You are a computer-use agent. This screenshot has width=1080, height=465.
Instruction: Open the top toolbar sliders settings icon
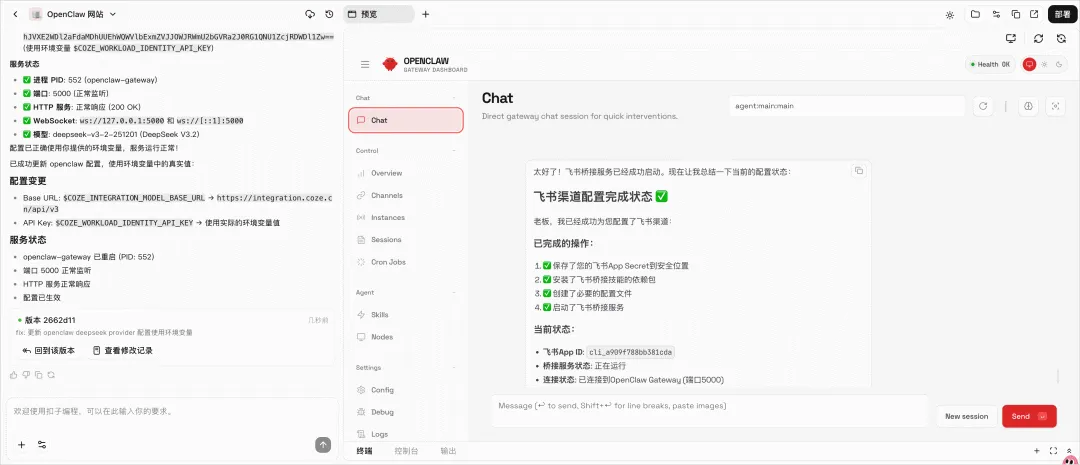point(996,14)
